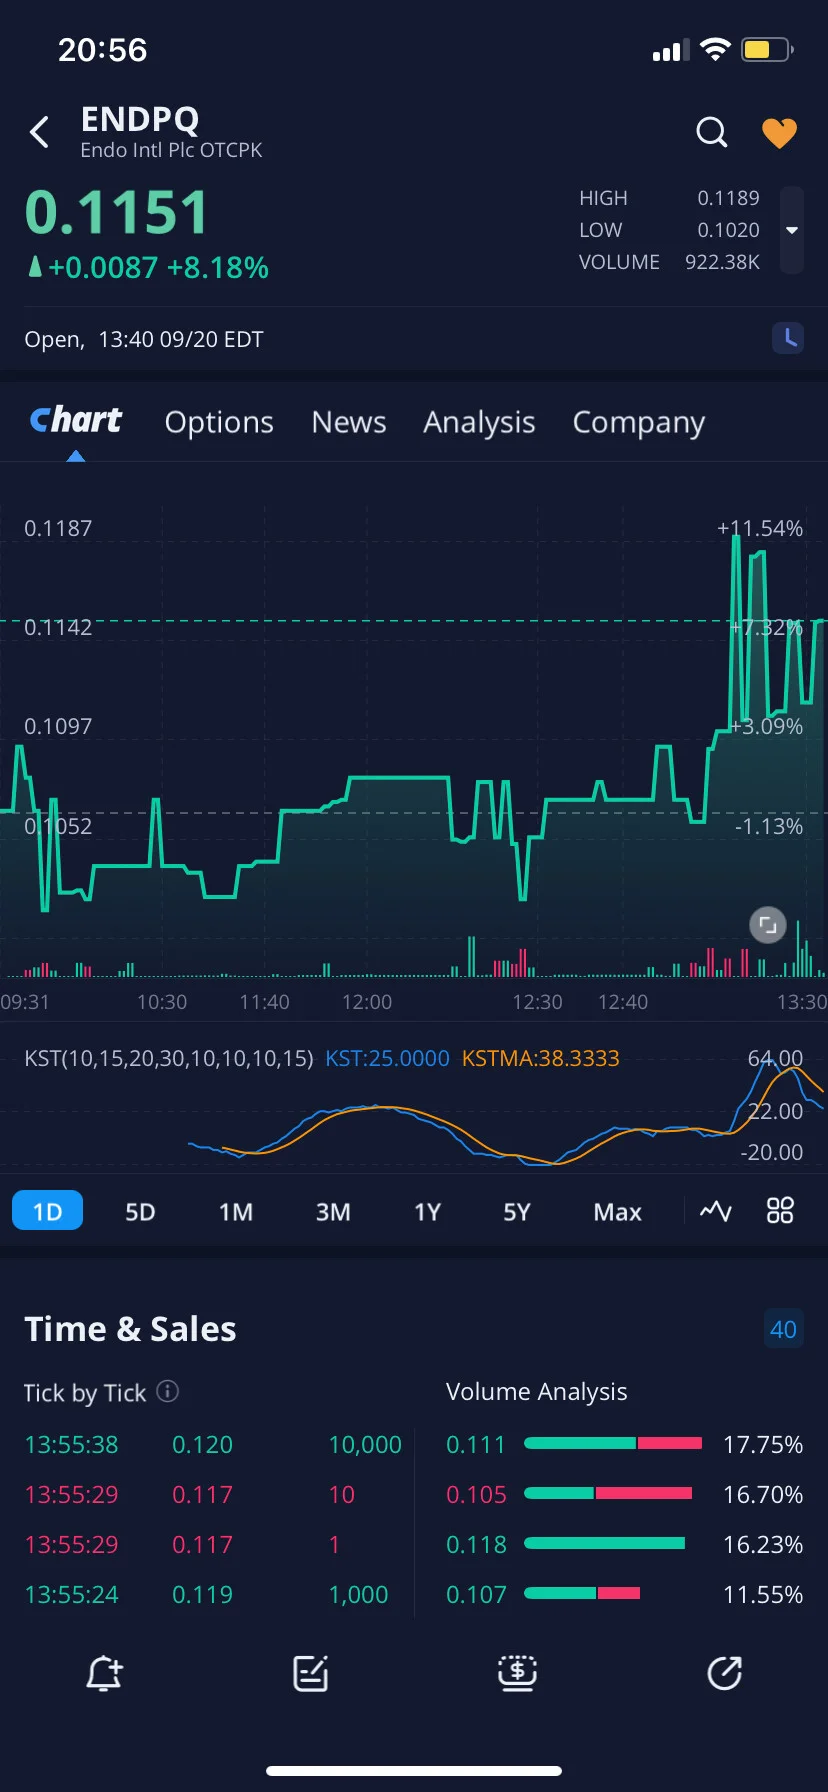Open the News tab
The width and height of the screenshot is (828, 1792).
(349, 422)
